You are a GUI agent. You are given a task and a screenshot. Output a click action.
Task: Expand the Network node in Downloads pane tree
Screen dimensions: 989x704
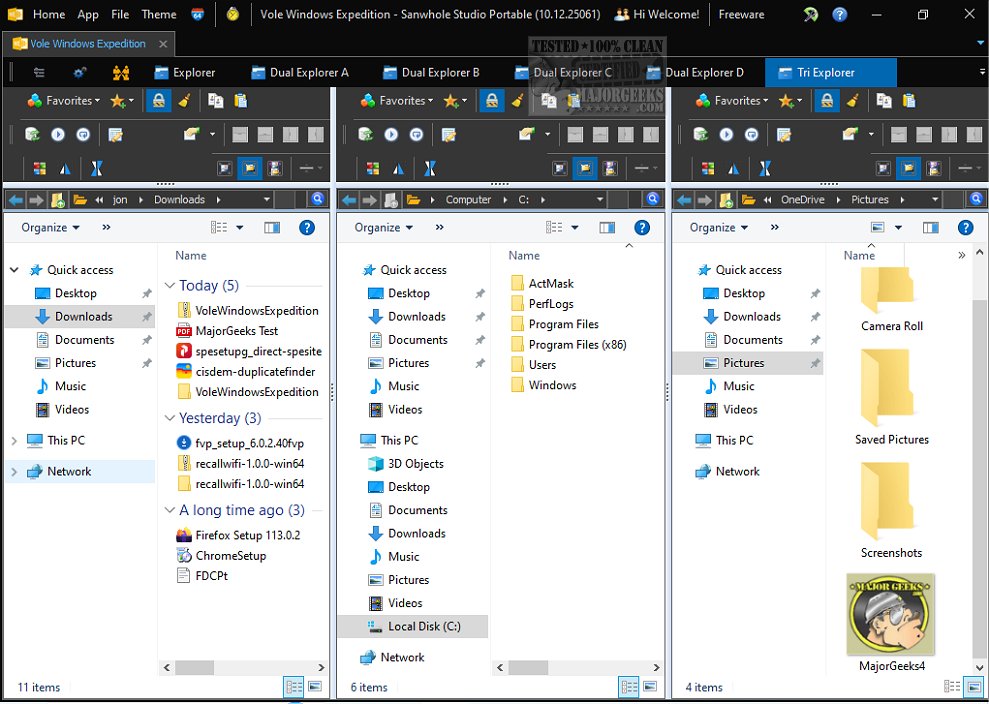pyautogui.click(x=14, y=472)
